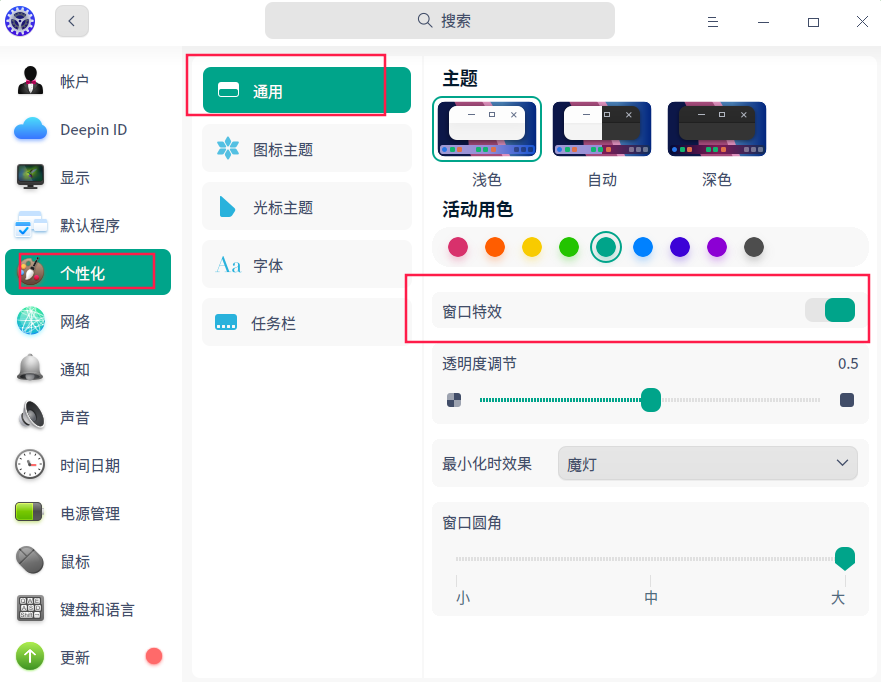The width and height of the screenshot is (881, 682).
Task: Click the 搜索 search field
Action: pyautogui.click(x=440, y=21)
